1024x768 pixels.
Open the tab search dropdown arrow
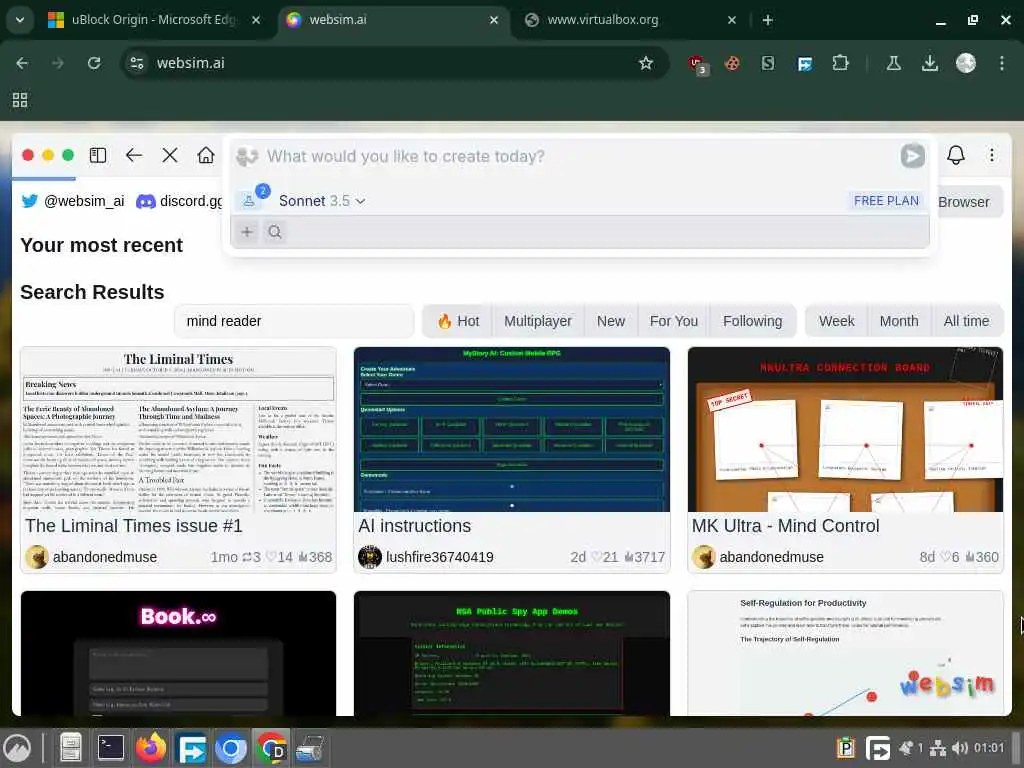click(20, 20)
